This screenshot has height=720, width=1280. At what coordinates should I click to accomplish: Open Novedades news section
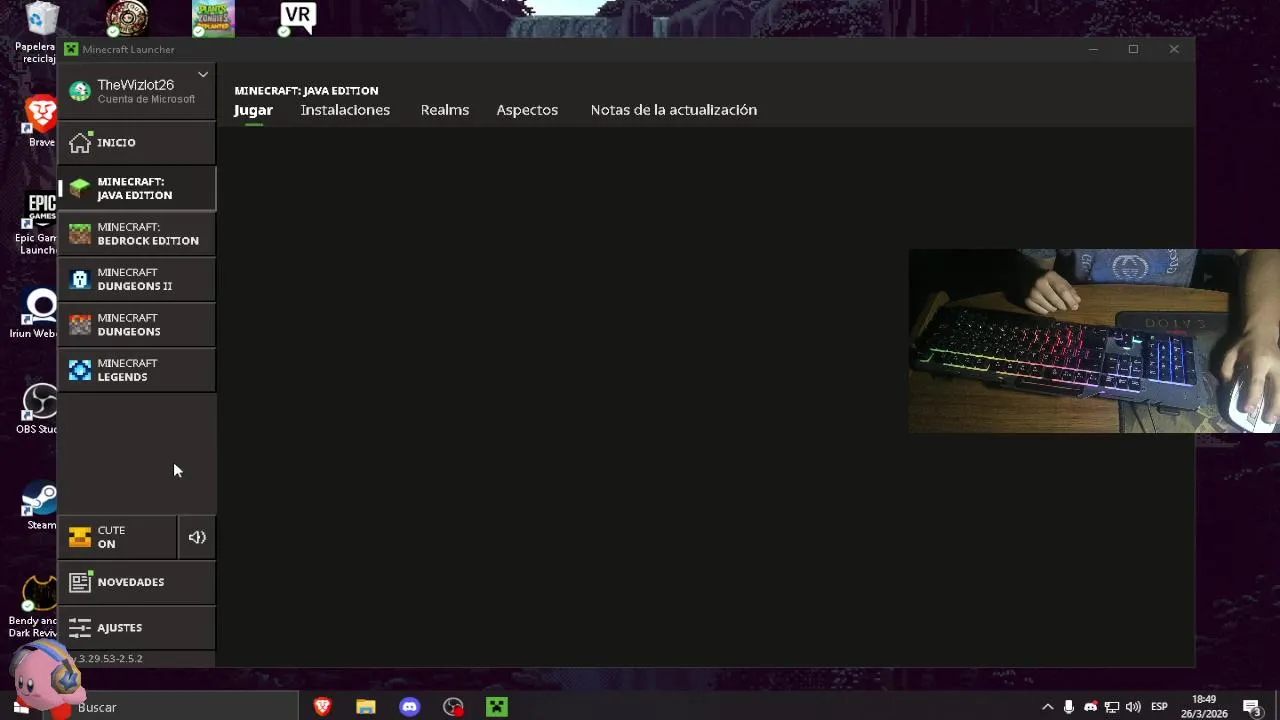(x=137, y=582)
